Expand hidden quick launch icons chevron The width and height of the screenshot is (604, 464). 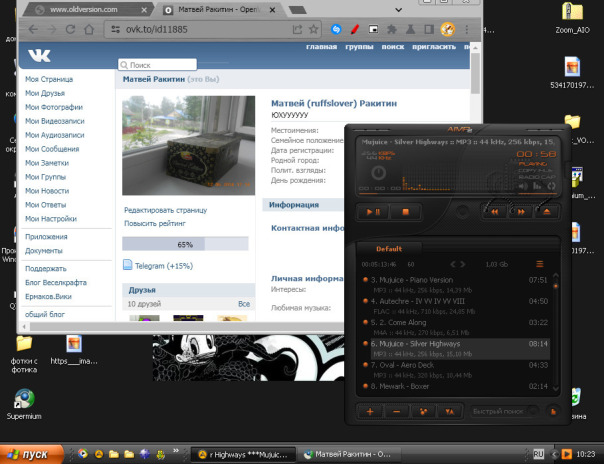coord(176,451)
